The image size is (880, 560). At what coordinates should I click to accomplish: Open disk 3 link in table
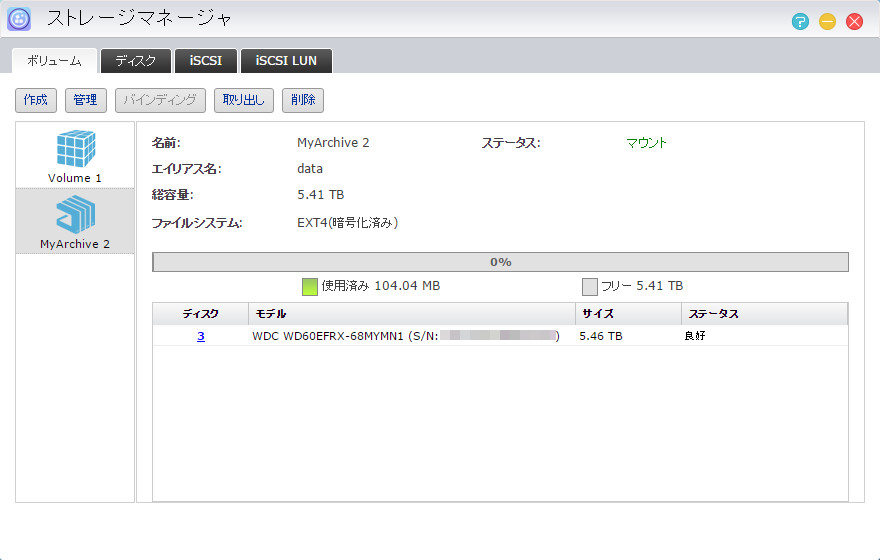tap(200, 336)
